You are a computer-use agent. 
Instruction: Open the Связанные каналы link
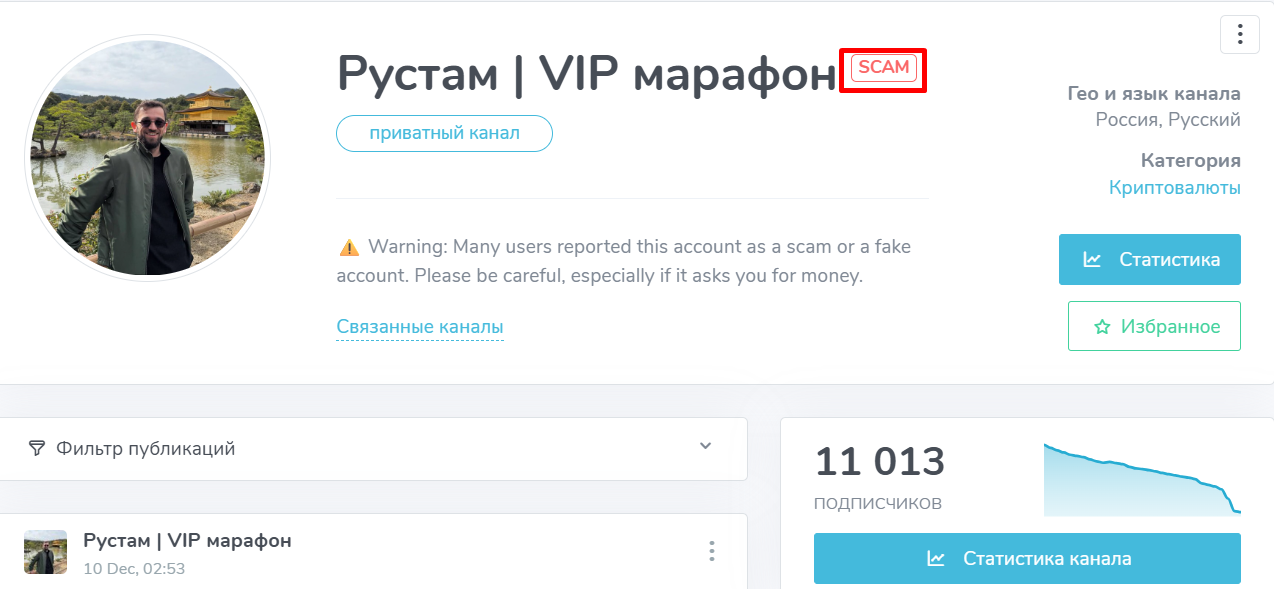tap(420, 326)
